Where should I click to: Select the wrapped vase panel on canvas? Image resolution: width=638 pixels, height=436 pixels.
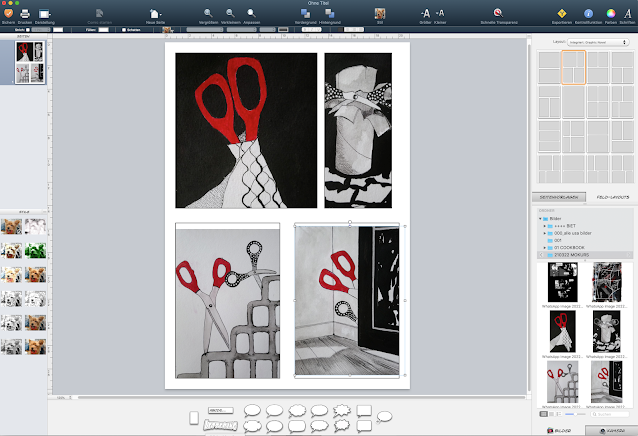[x=358, y=130]
